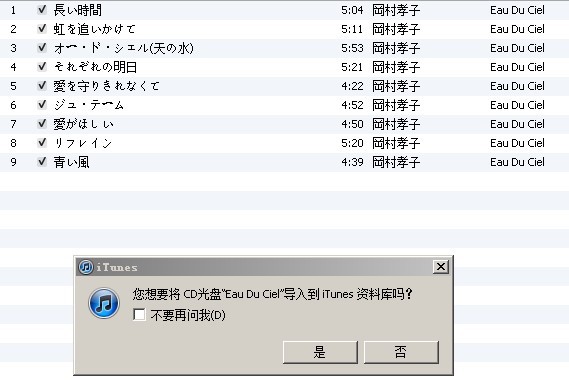This screenshot has height=380, width=569.
Task: Toggle checkbox for それぞれの明日
Action: tap(42, 67)
